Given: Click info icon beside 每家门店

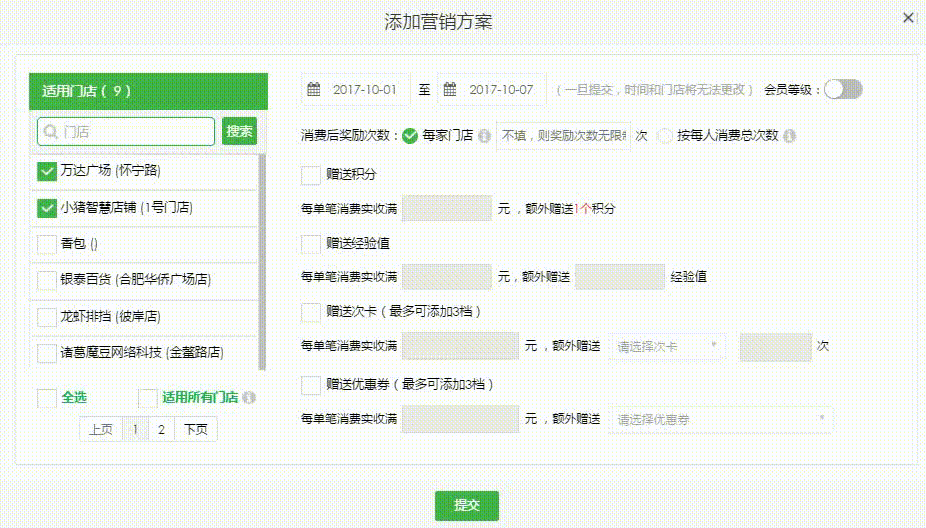Looking at the screenshot, I should pos(484,136).
